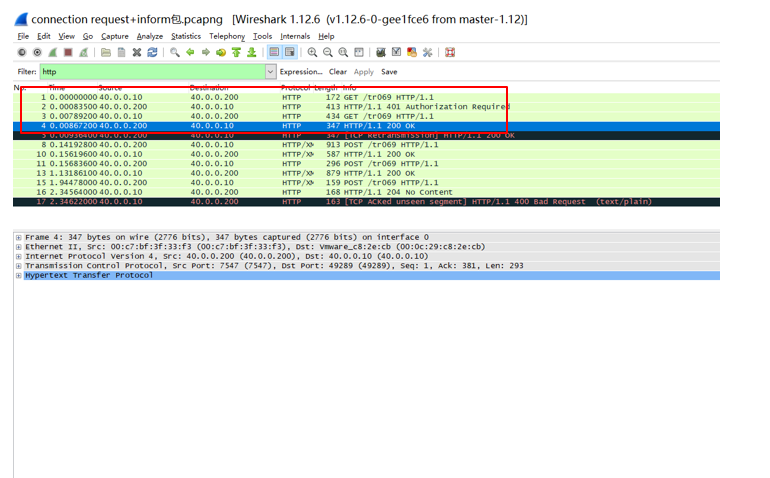
Task: Close this capture file (X icon)
Action: point(137,52)
